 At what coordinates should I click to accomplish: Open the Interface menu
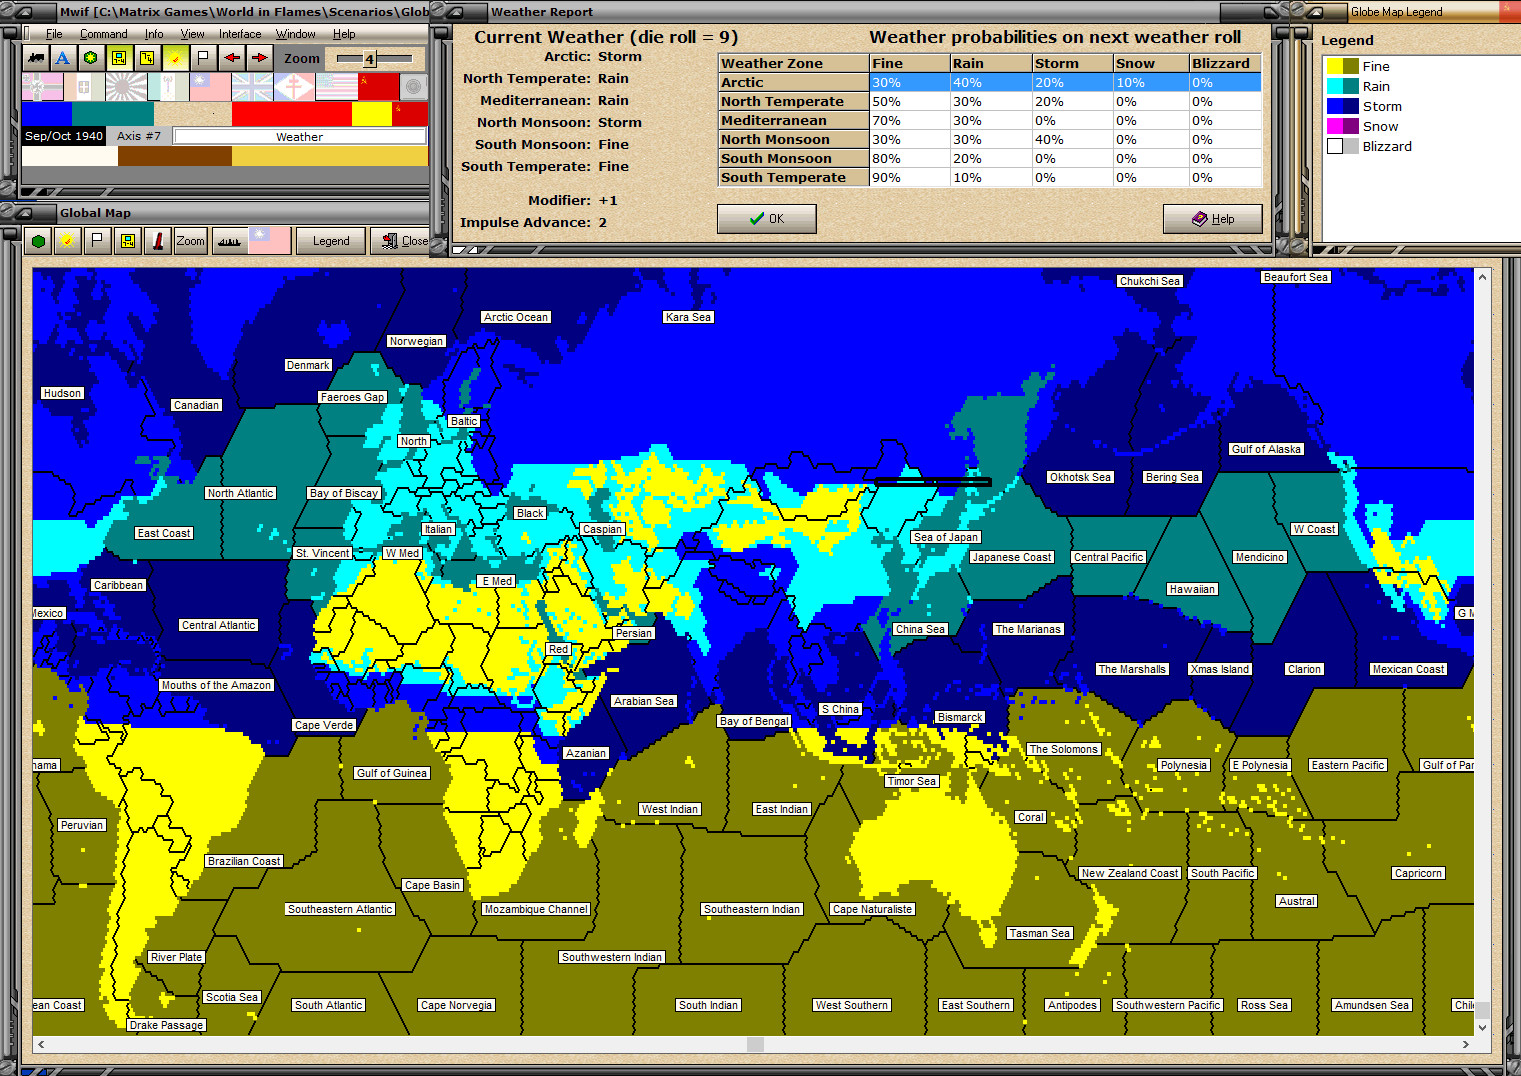(240, 34)
